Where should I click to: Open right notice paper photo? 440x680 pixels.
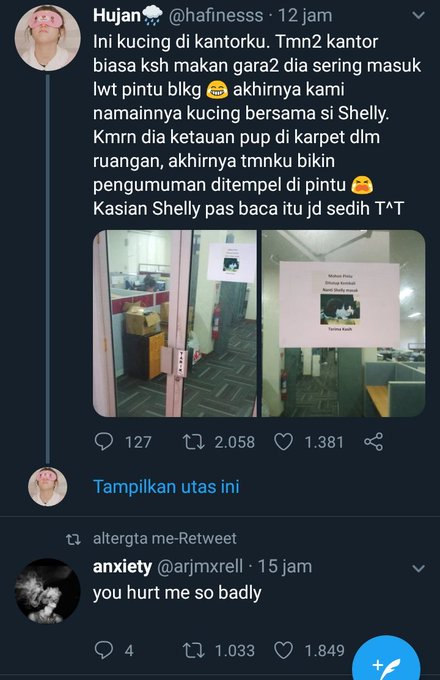[343, 324]
